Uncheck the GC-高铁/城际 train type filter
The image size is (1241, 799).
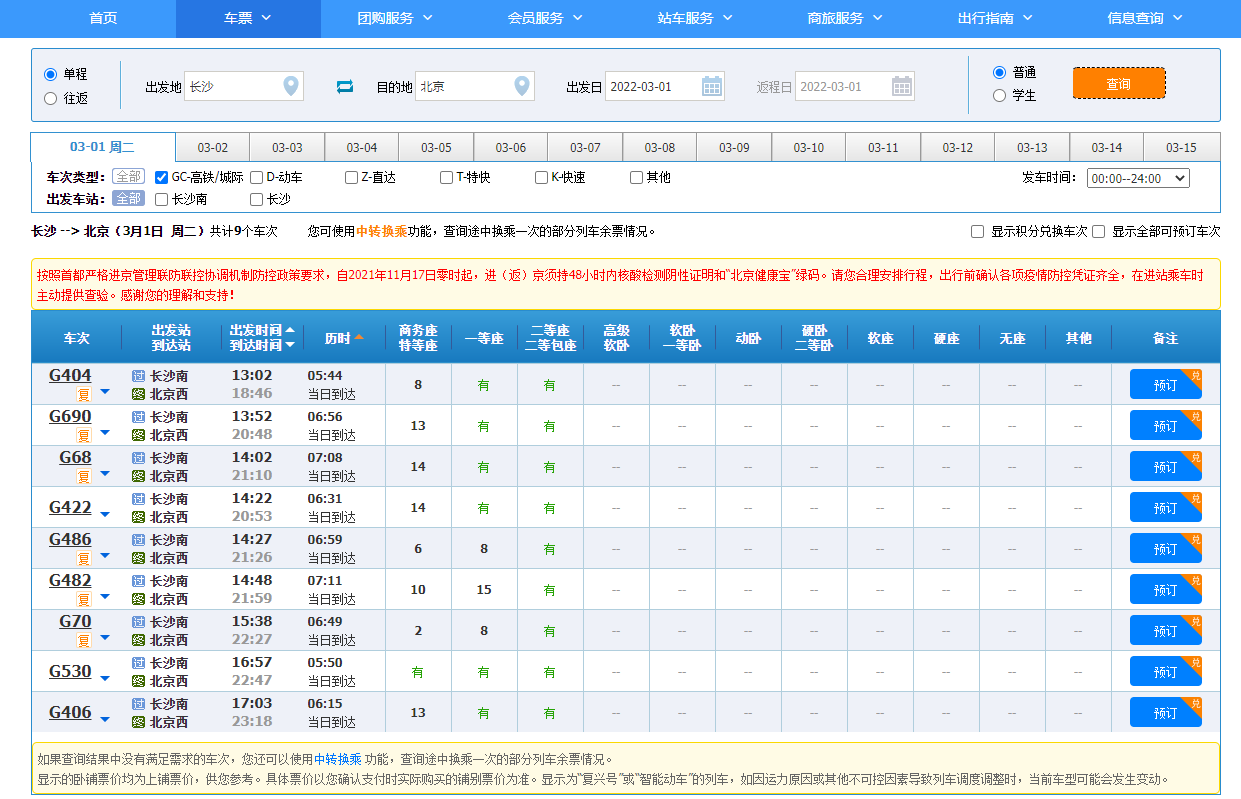(162, 177)
